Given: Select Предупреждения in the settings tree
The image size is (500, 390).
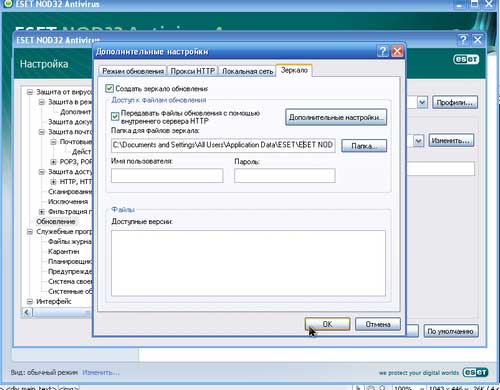Looking at the screenshot, I should tap(70, 271).
